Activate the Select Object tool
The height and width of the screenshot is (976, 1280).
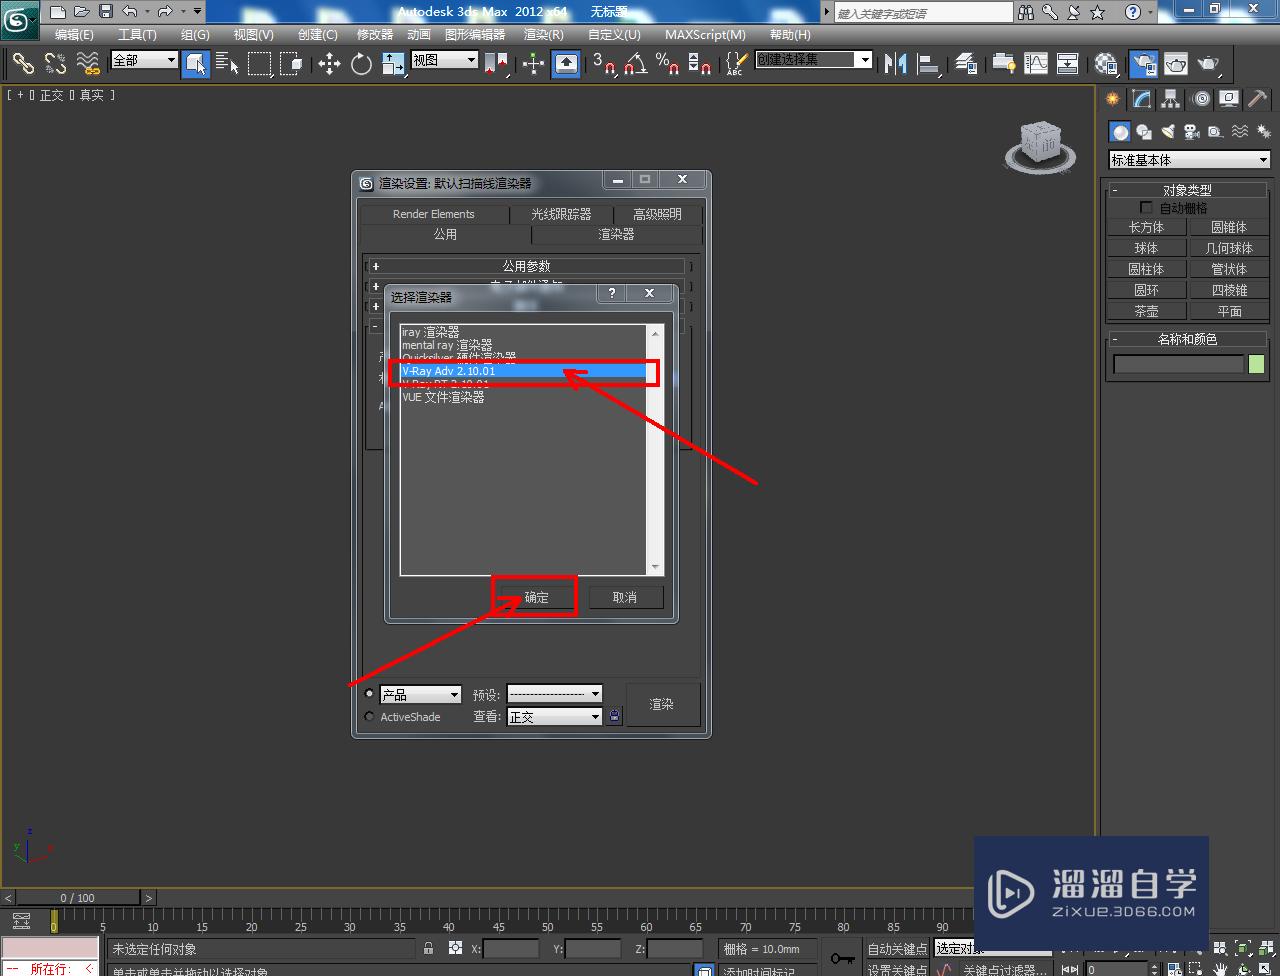click(x=196, y=64)
